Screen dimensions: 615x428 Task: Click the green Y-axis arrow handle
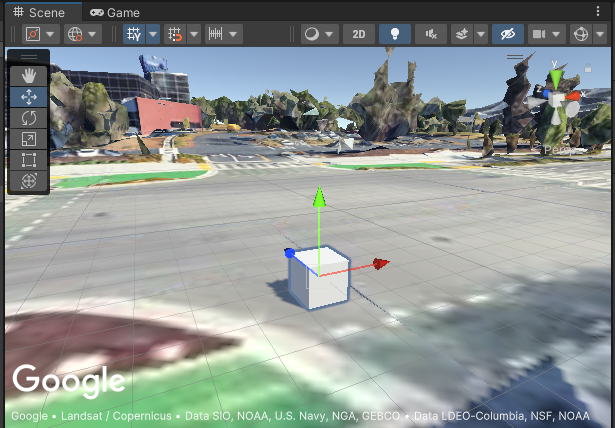[319, 197]
